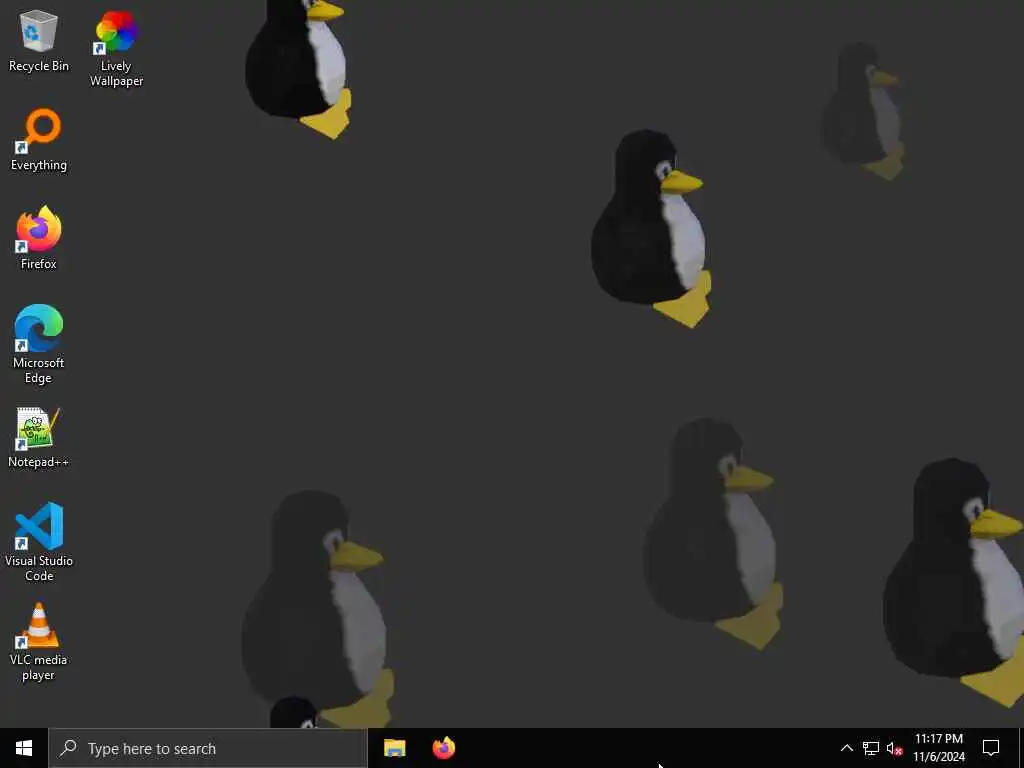Image resolution: width=1024 pixels, height=768 pixels.
Task: Open the network status tray icon
Action: click(871, 748)
